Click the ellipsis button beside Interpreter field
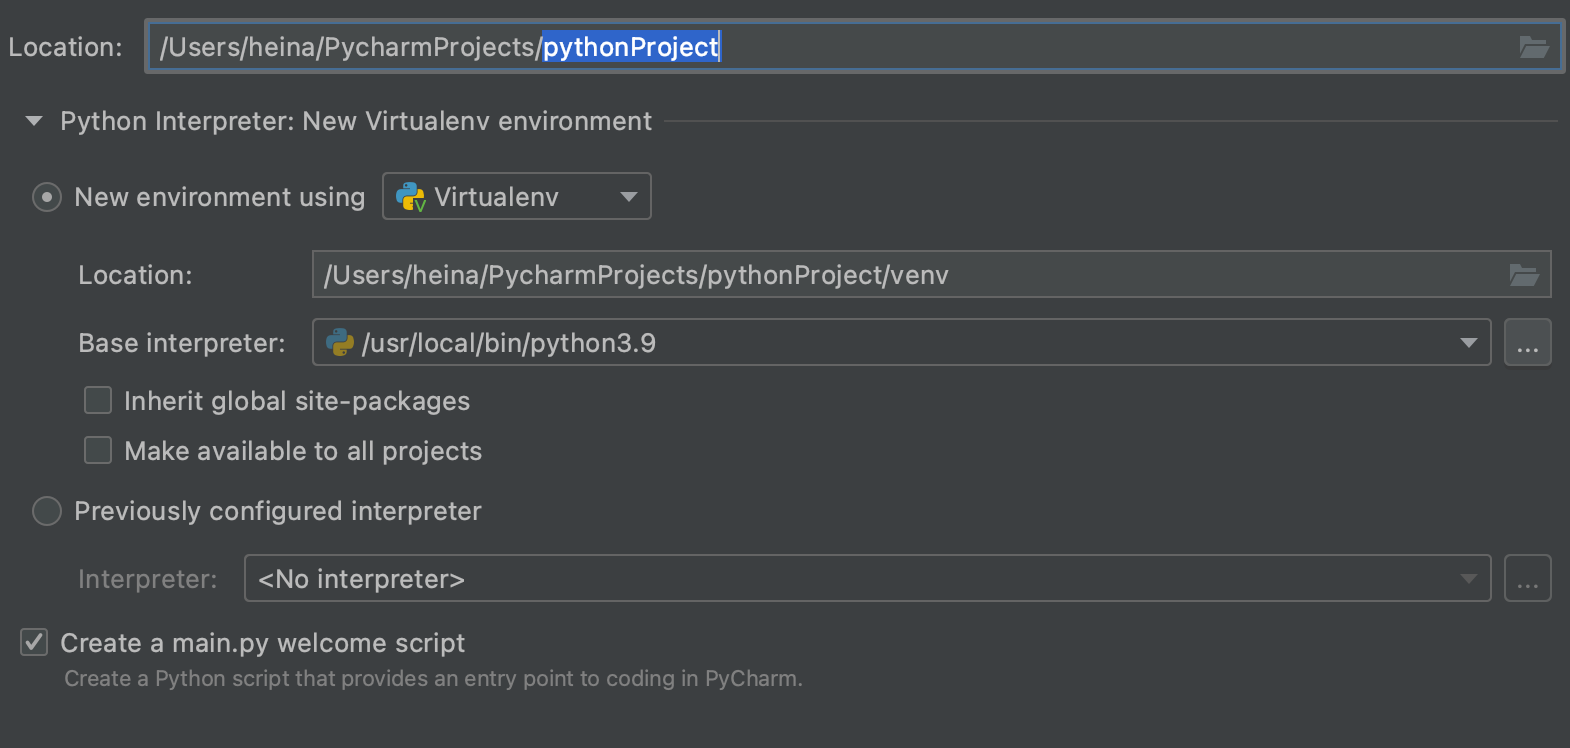 tap(1528, 578)
